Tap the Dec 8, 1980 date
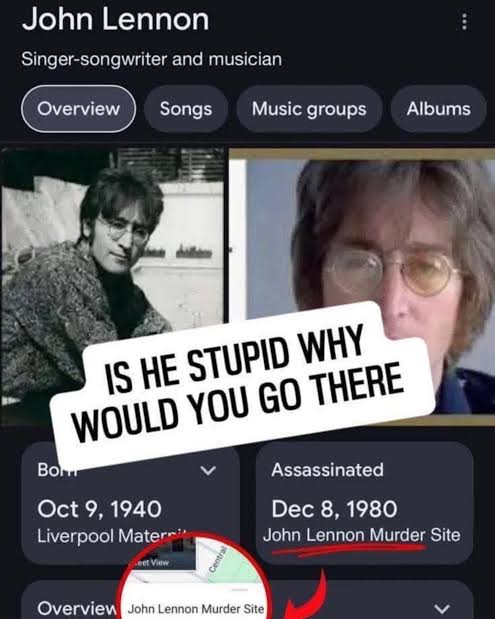 coord(334,508)
